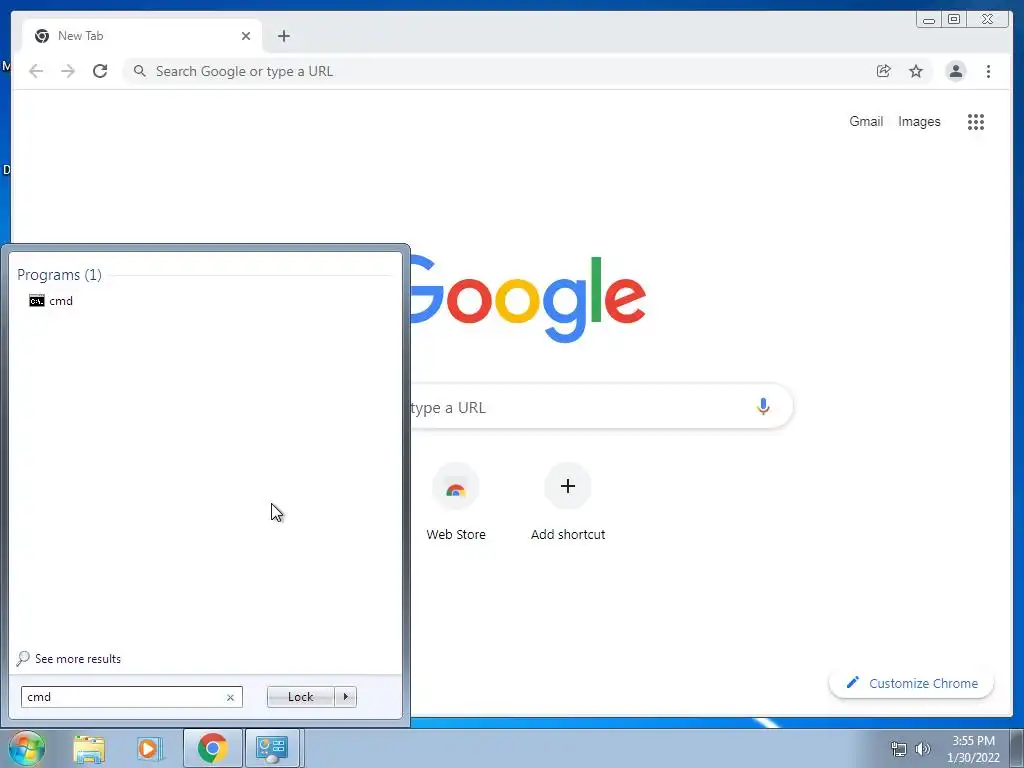The image size is (1024, 768).
Task: Close the New Tab tab
Action: [x=246, y=36]
